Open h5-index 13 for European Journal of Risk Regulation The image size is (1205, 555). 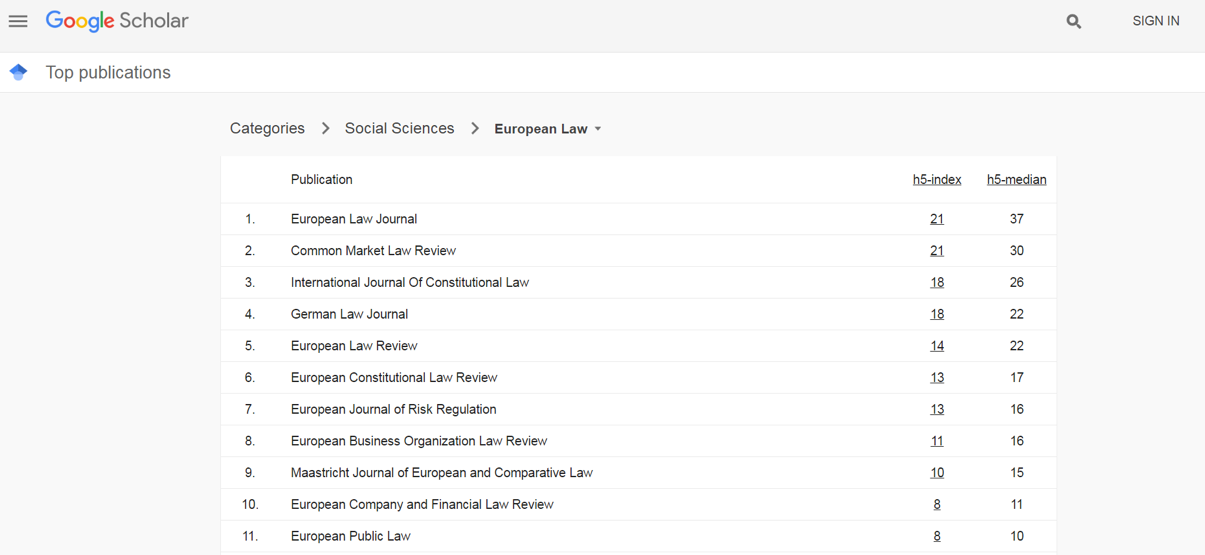(x=937, y=409)
